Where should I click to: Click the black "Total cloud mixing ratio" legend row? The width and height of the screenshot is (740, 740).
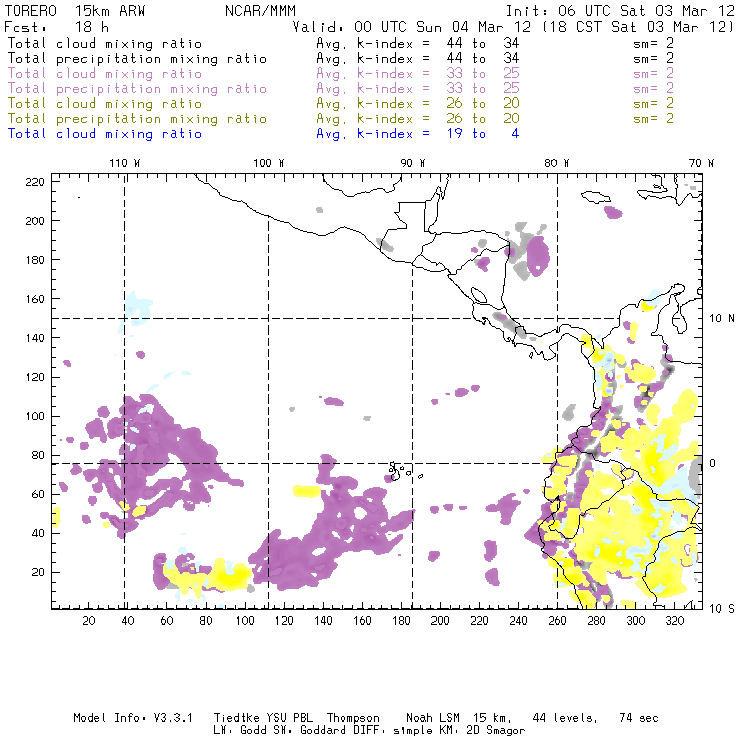(104, 44)
